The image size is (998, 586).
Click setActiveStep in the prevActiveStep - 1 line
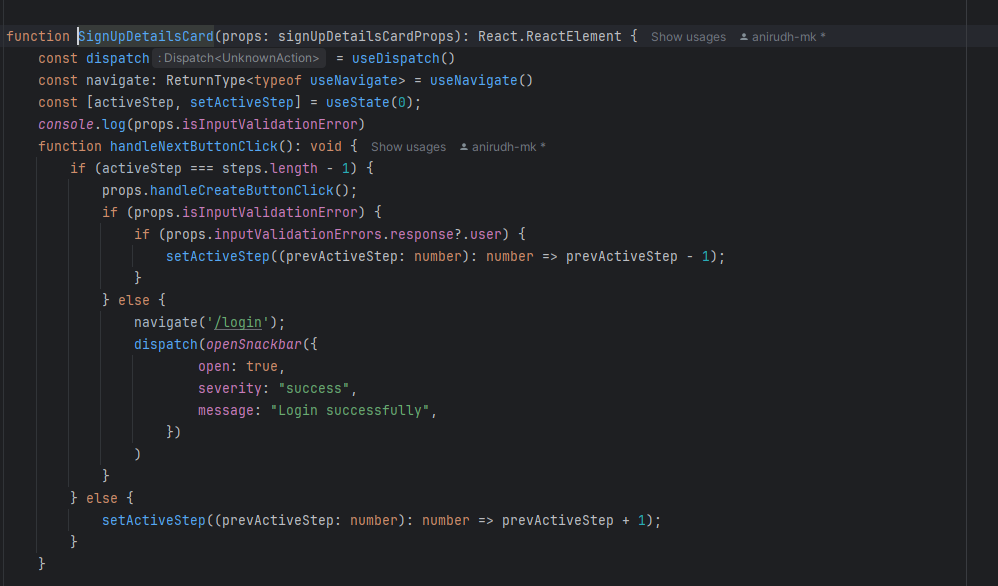tap(218, 256)
